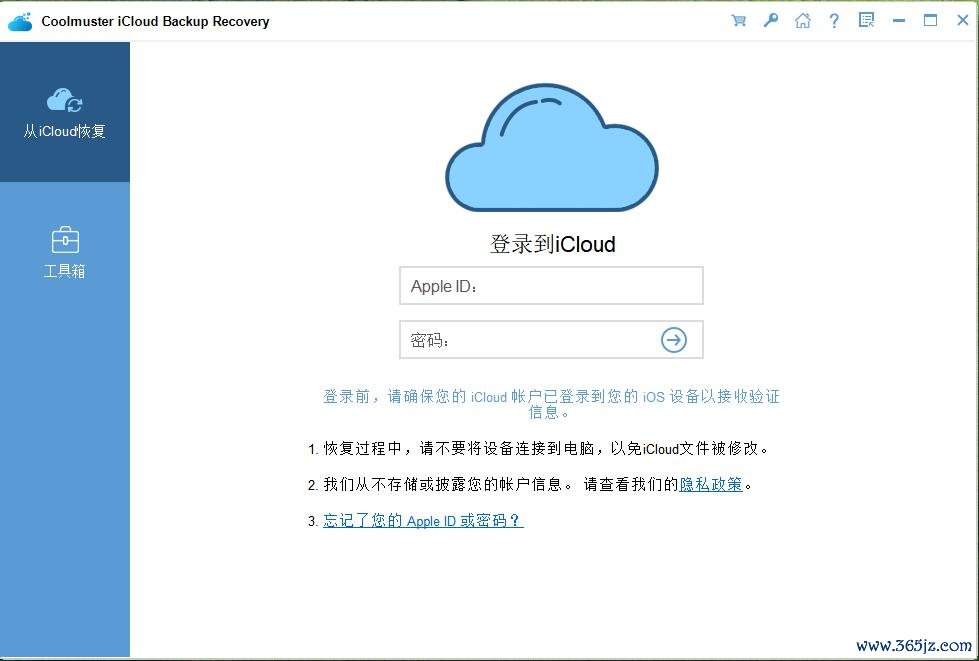The image size is (979, 661).
Task: Open the 隐私政策 privacy policy link
Action: 711,484
